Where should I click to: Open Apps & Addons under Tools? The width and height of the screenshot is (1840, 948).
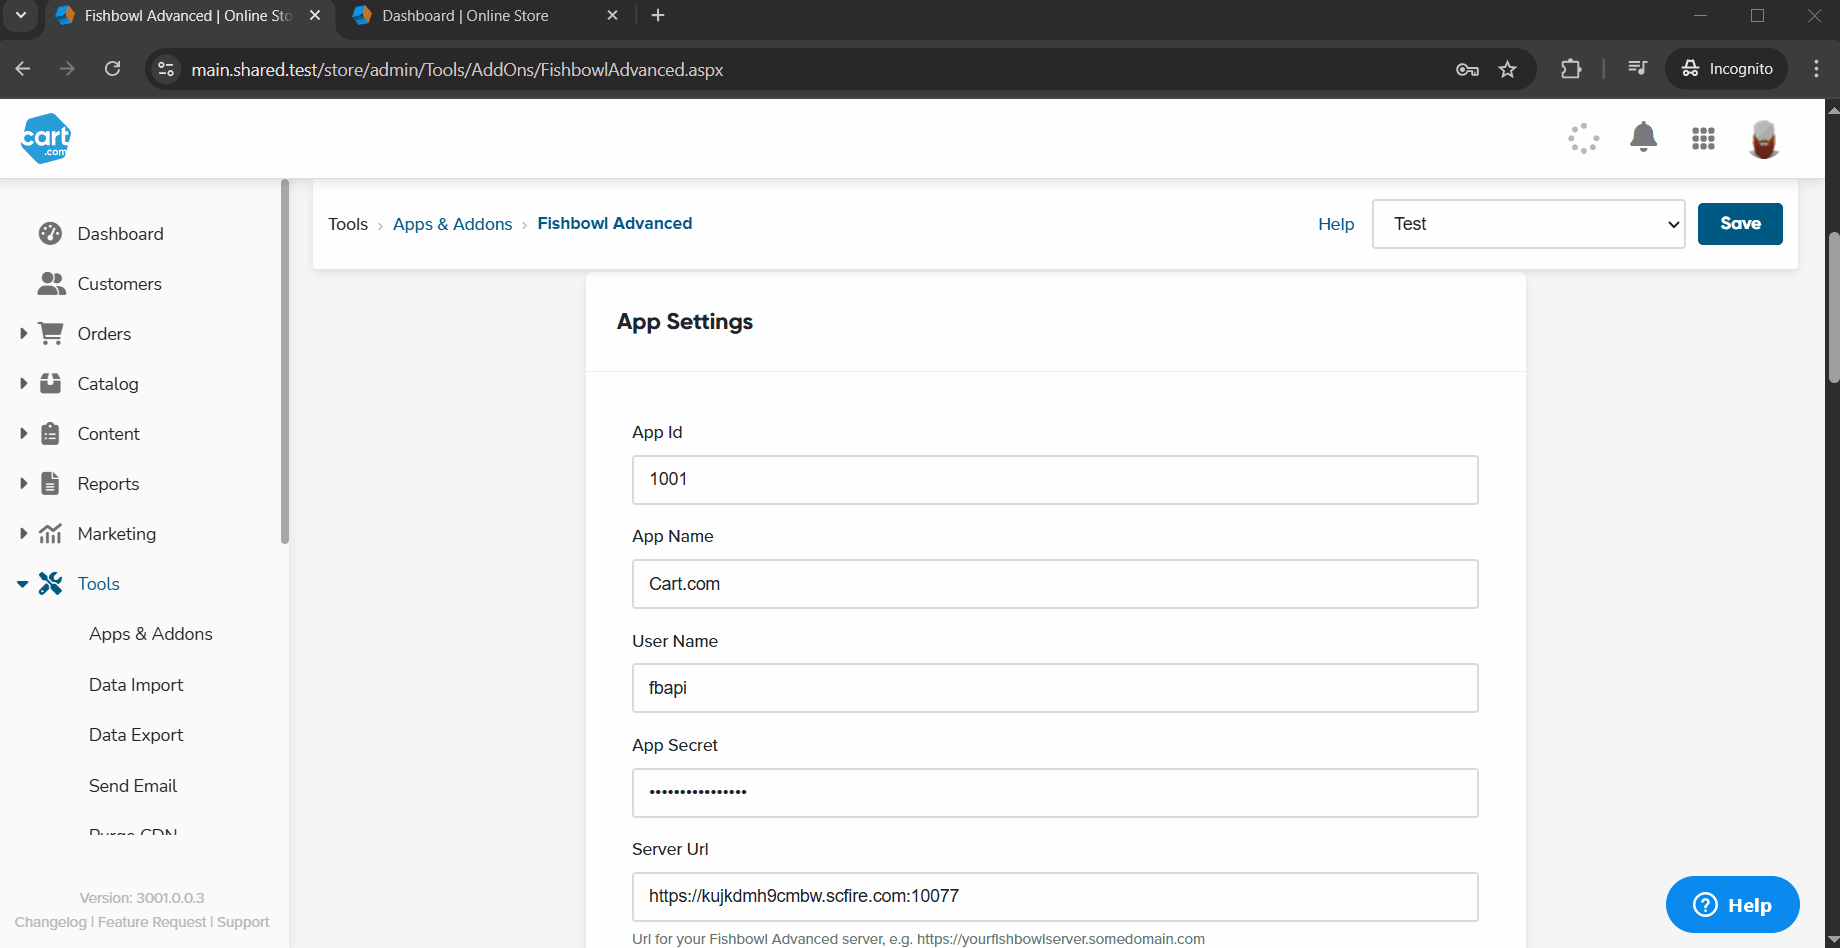click(x=150, y=633)
